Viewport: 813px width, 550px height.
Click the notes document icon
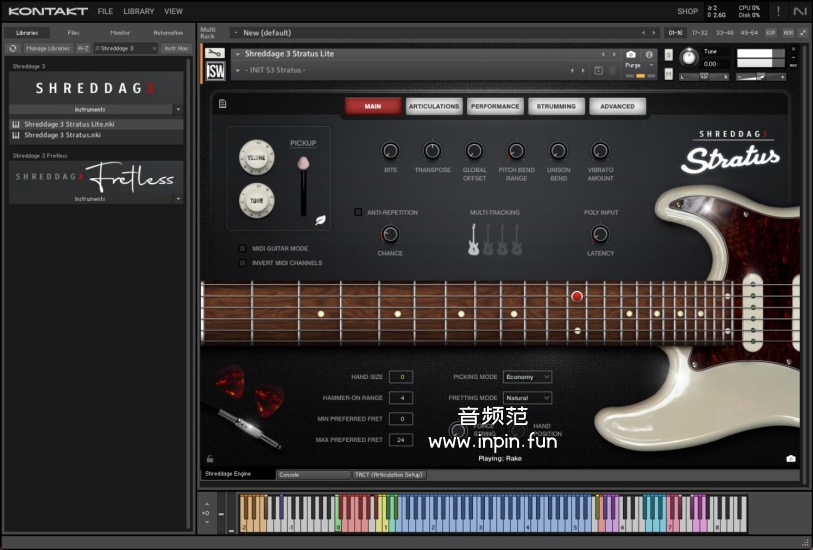point(222,104)
